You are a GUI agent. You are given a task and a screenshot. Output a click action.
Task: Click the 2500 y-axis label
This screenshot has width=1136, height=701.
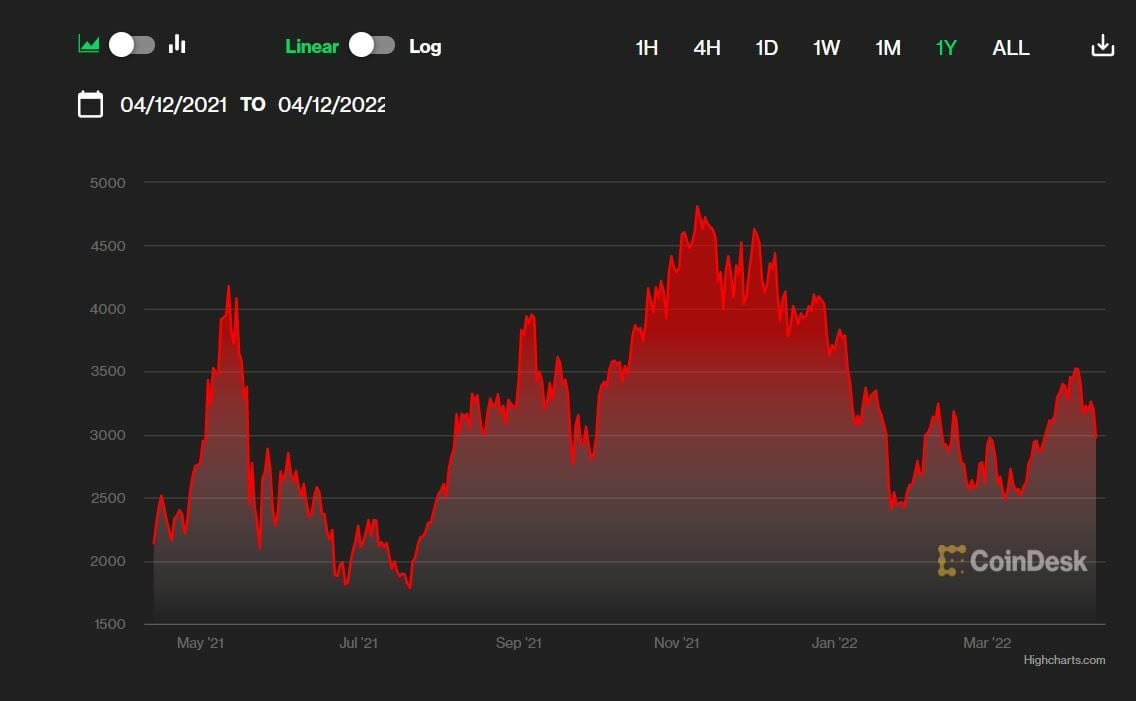pyautogui.click(x=107, y=498)
